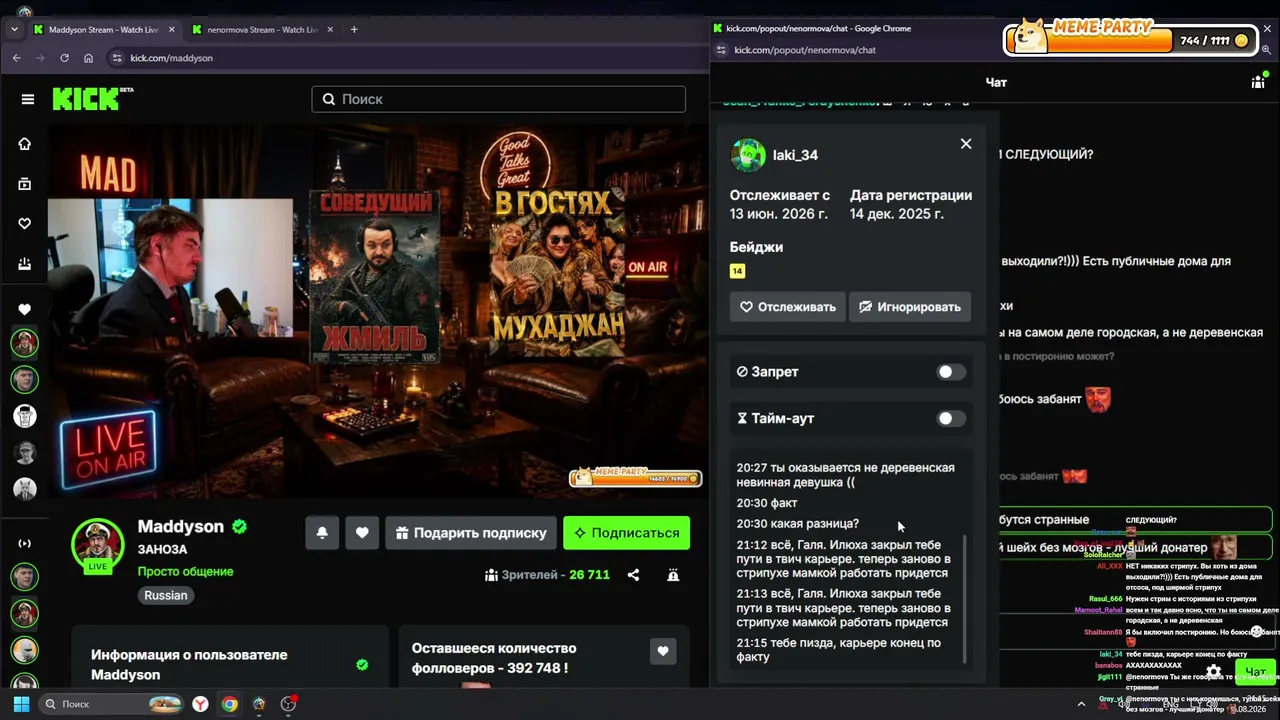The width and height of the screenshot is (1280, 720).
Task: Click Игнорировать button on laki_34 card
Action: (910, 307)
